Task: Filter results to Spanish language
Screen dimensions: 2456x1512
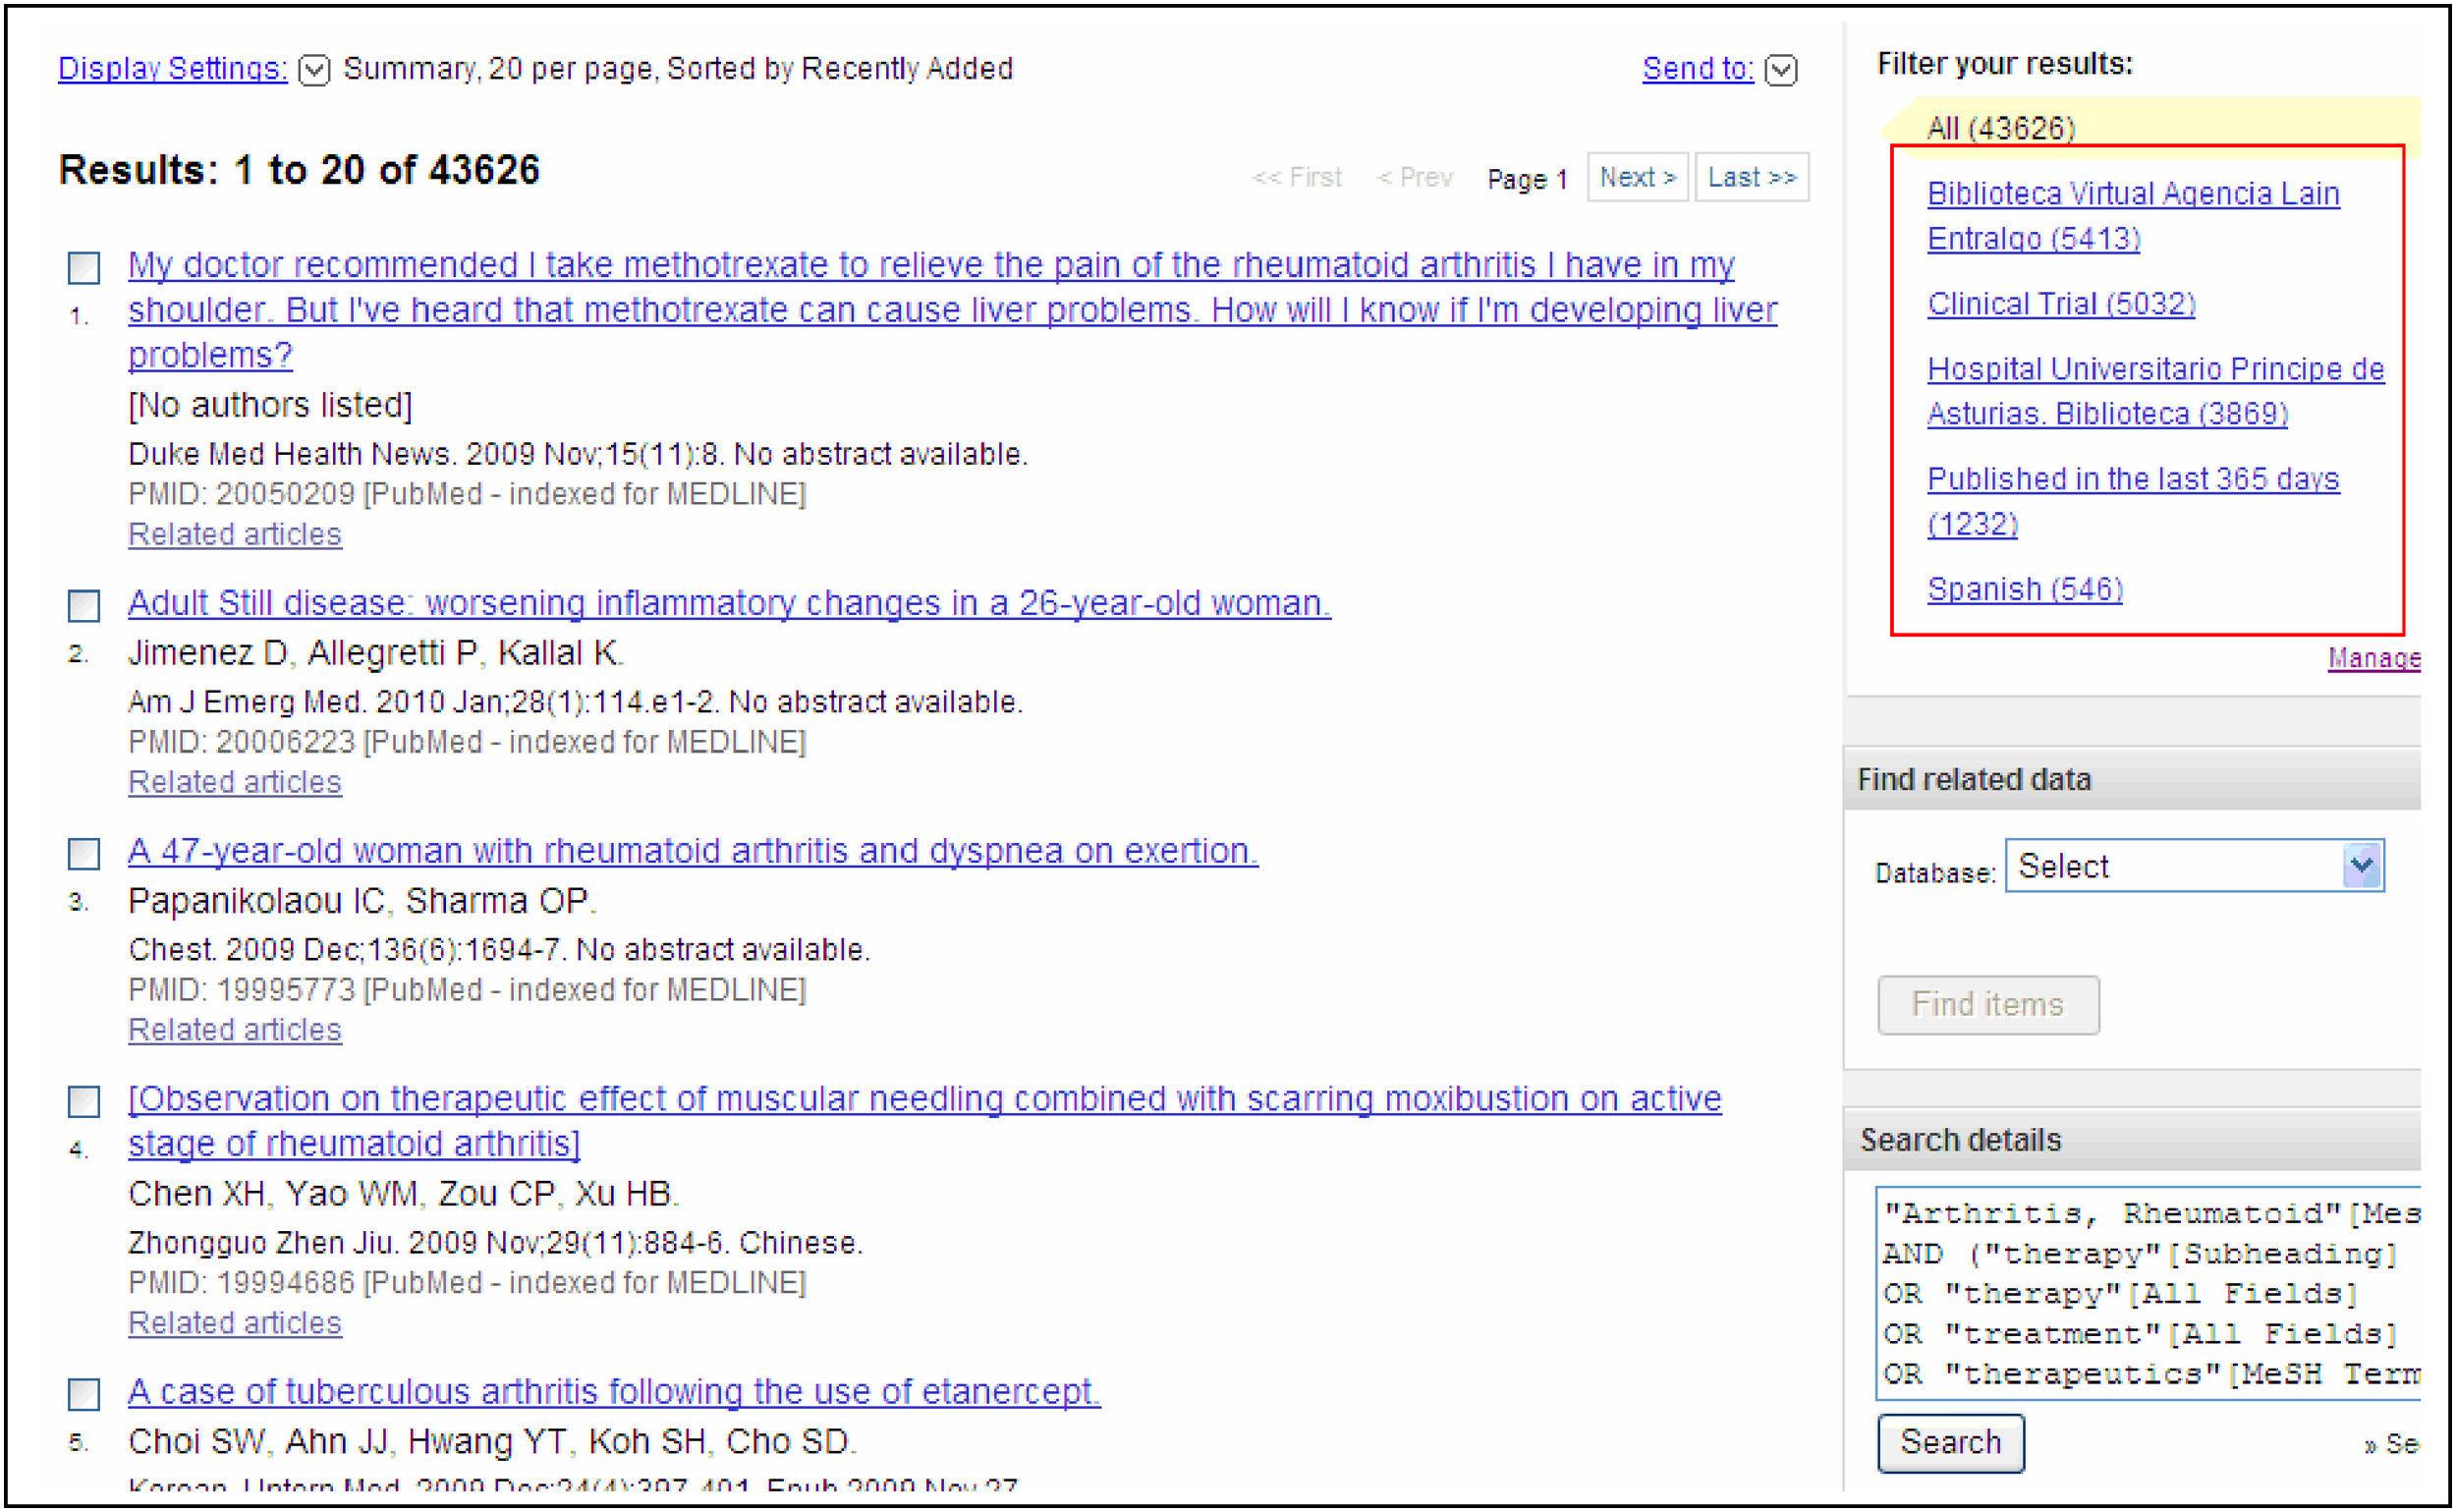Action: tap(2024, 589)
